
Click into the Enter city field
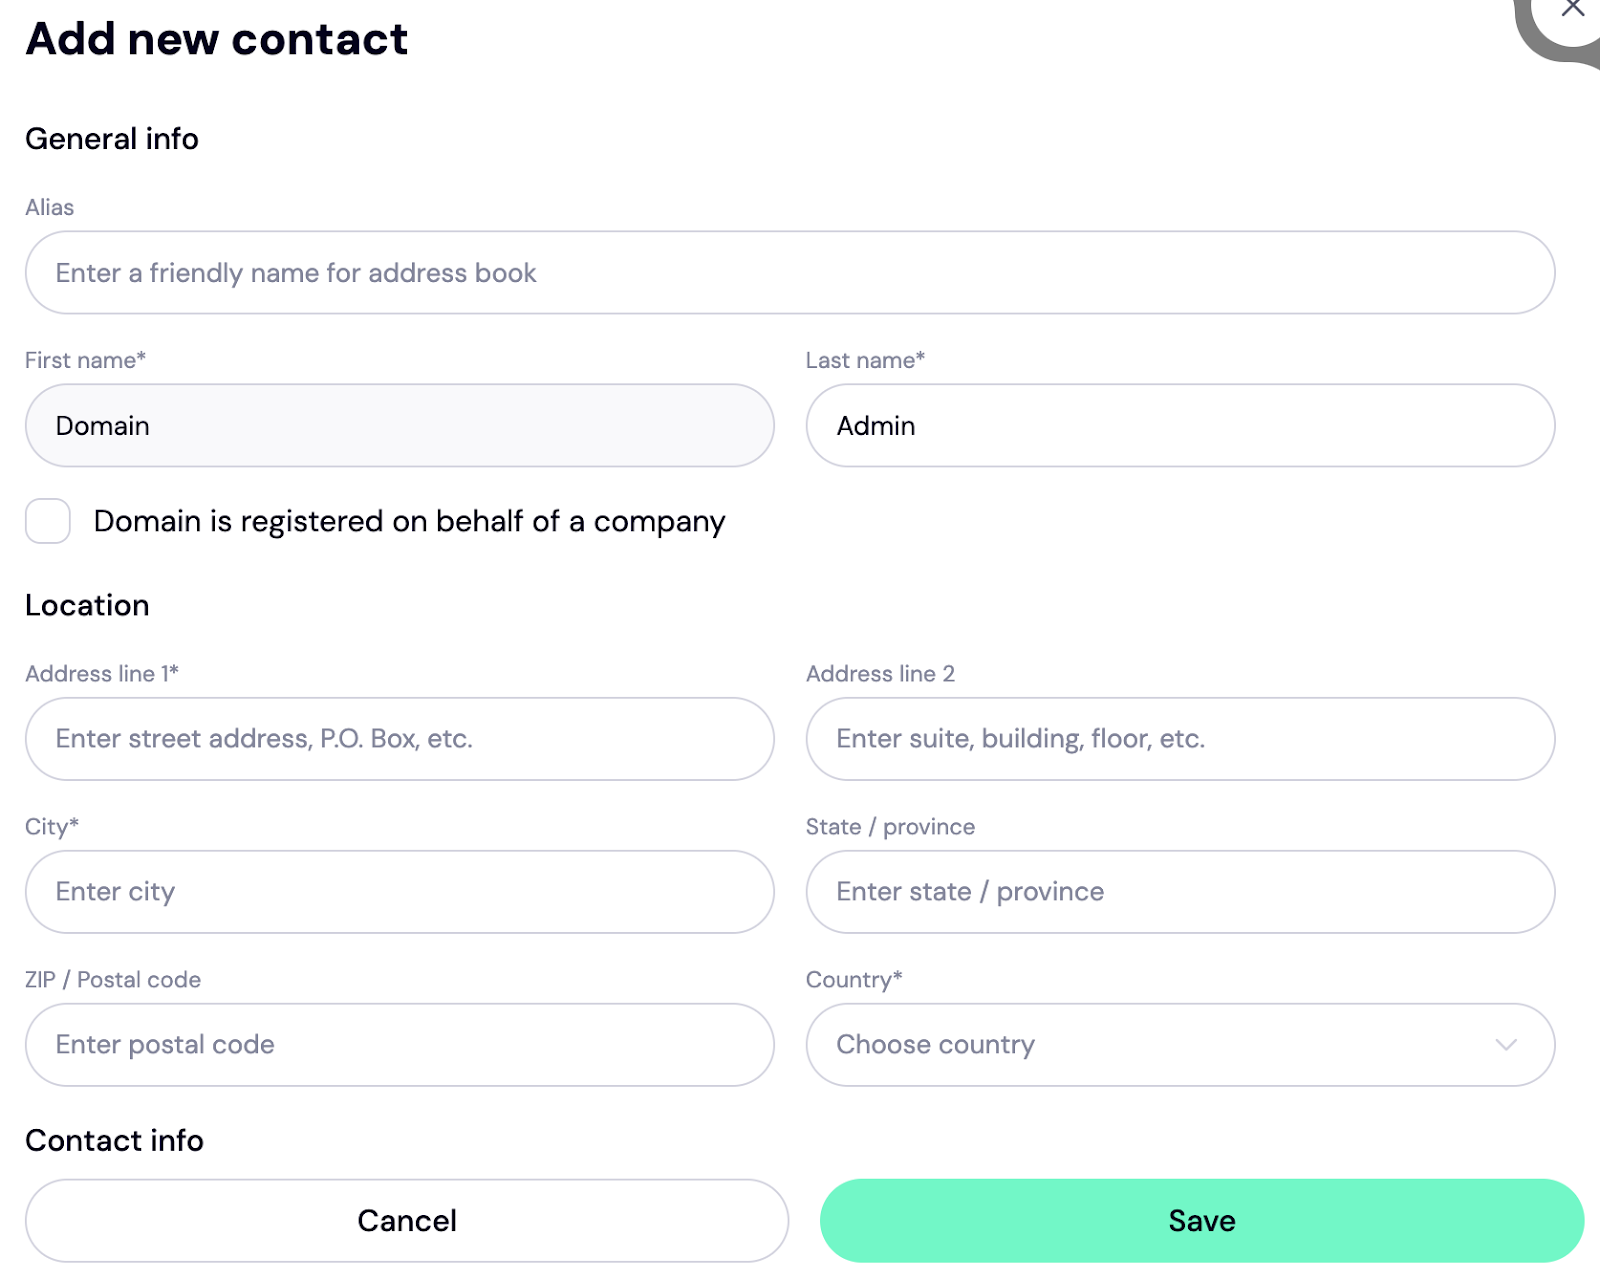[400, 892]
